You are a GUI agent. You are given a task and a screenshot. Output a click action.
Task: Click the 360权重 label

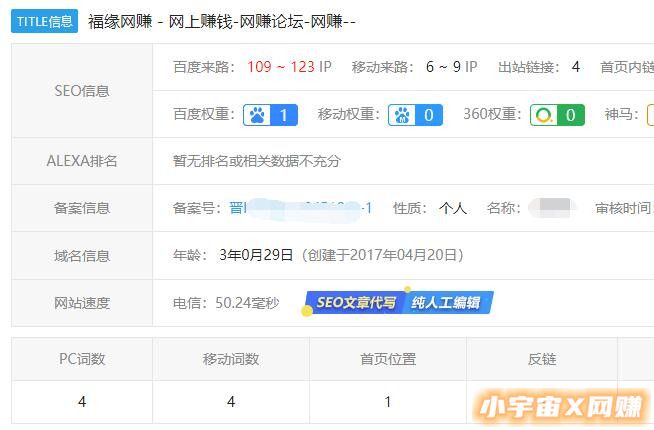(493, 114)
